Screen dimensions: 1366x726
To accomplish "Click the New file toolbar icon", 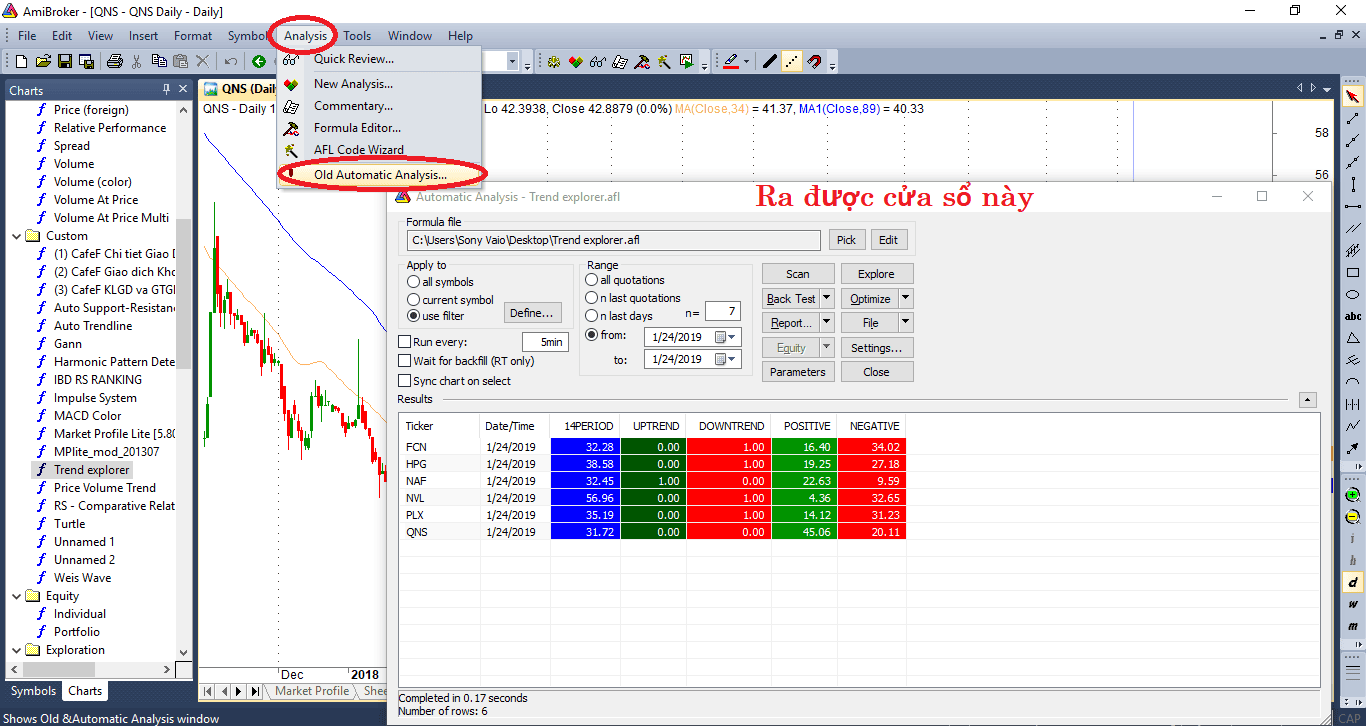I will [21, 61].
